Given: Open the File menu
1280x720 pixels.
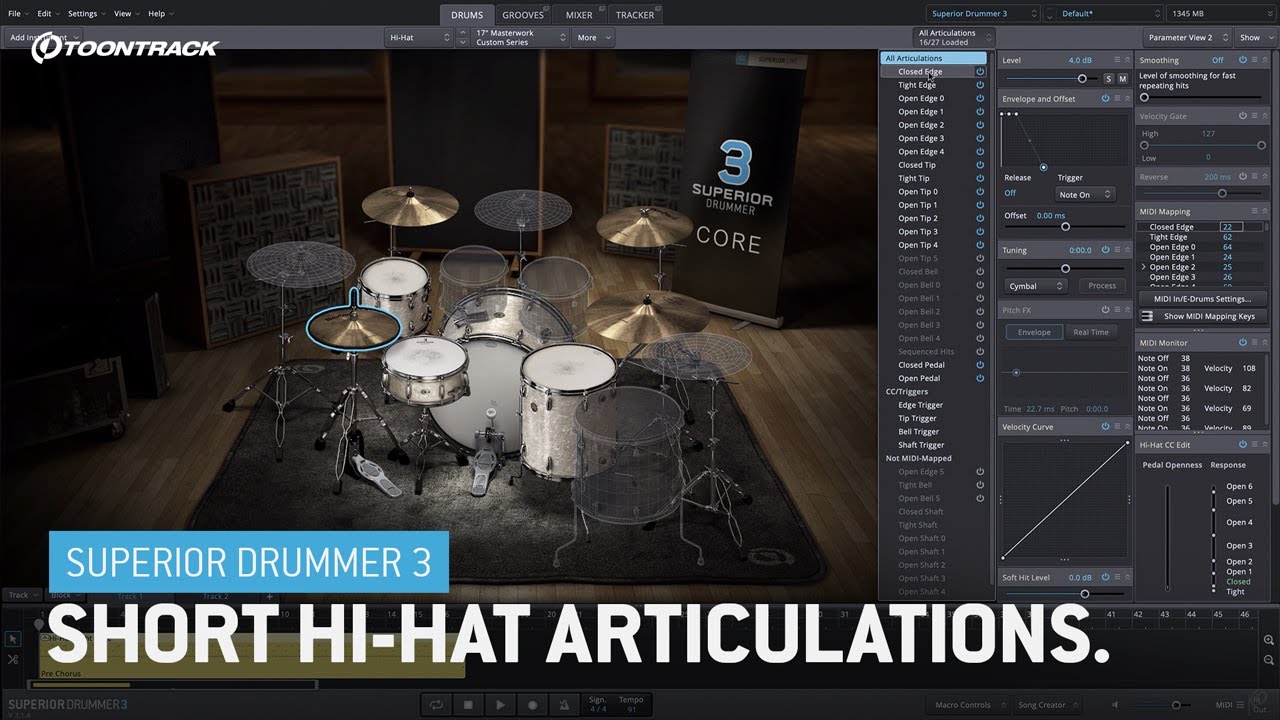Looking at the screenshot, I should [x=17, y=14].
